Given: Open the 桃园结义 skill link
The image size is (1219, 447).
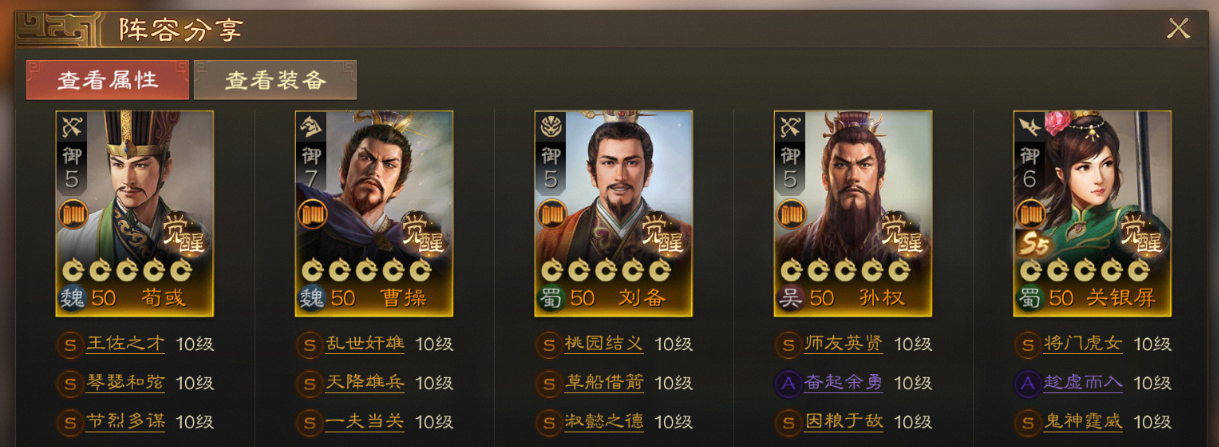Looking at the screenshot, I should tap(604, 344).
